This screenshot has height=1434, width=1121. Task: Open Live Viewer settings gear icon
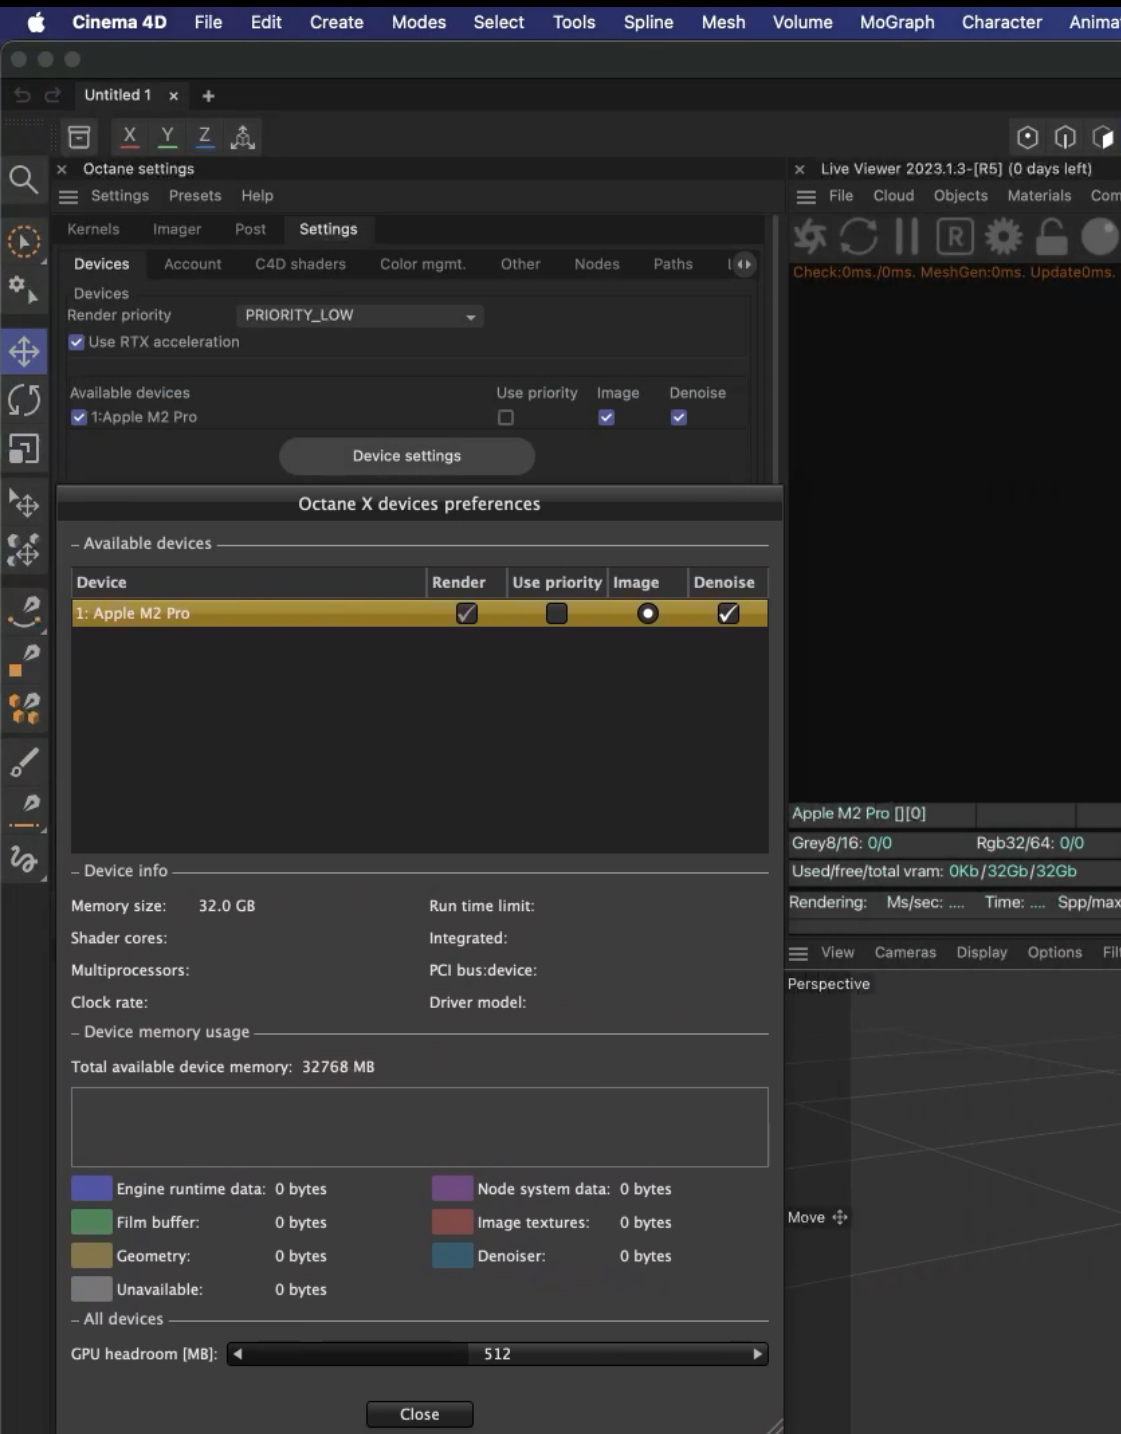point(1003,237)
